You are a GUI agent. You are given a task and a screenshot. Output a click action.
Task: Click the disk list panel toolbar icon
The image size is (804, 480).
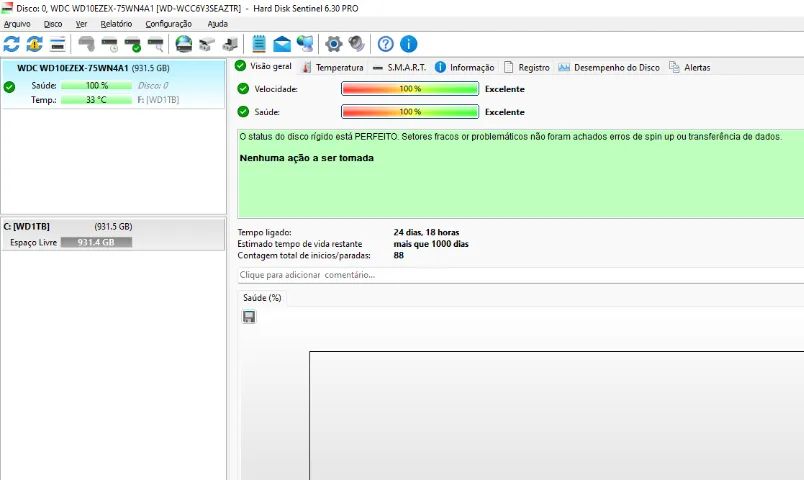click(x=57, y=44)
